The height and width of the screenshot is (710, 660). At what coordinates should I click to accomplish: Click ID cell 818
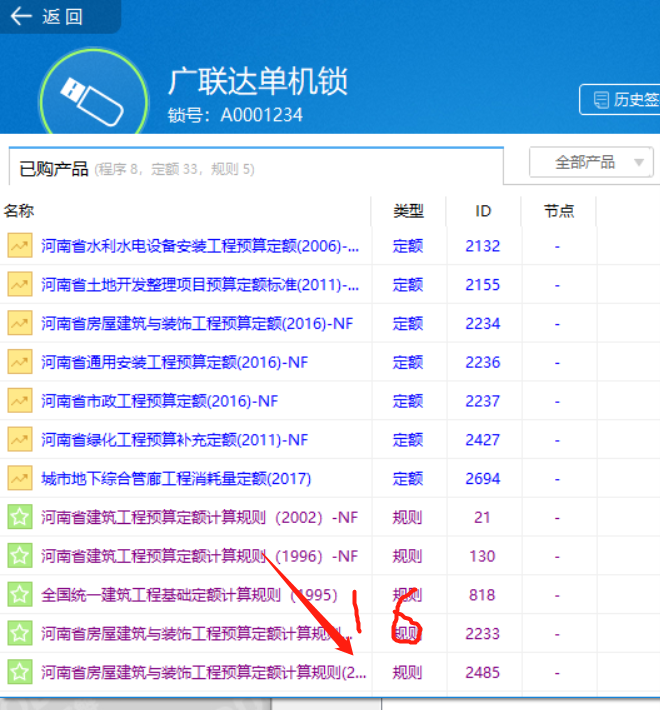click(x=483, y=595)
